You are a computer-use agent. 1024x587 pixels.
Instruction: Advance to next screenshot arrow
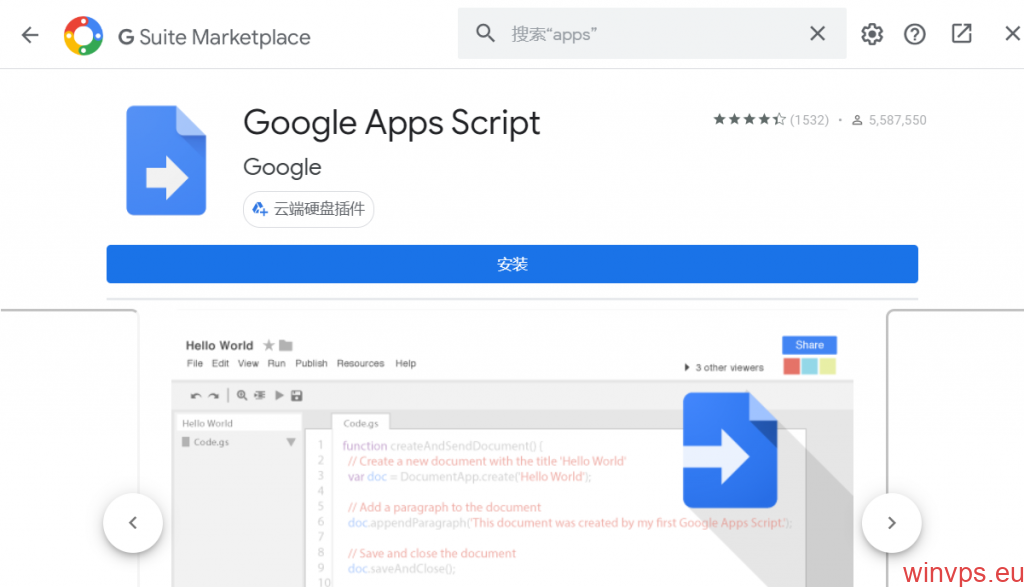click(x=891, y=522)
